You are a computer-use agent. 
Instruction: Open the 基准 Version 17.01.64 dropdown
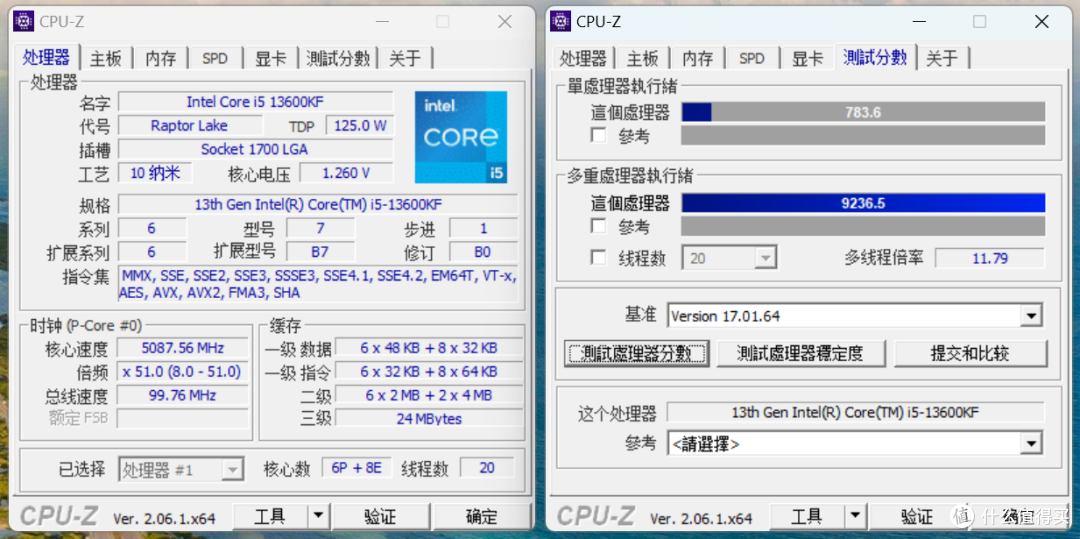coord(854,316)
